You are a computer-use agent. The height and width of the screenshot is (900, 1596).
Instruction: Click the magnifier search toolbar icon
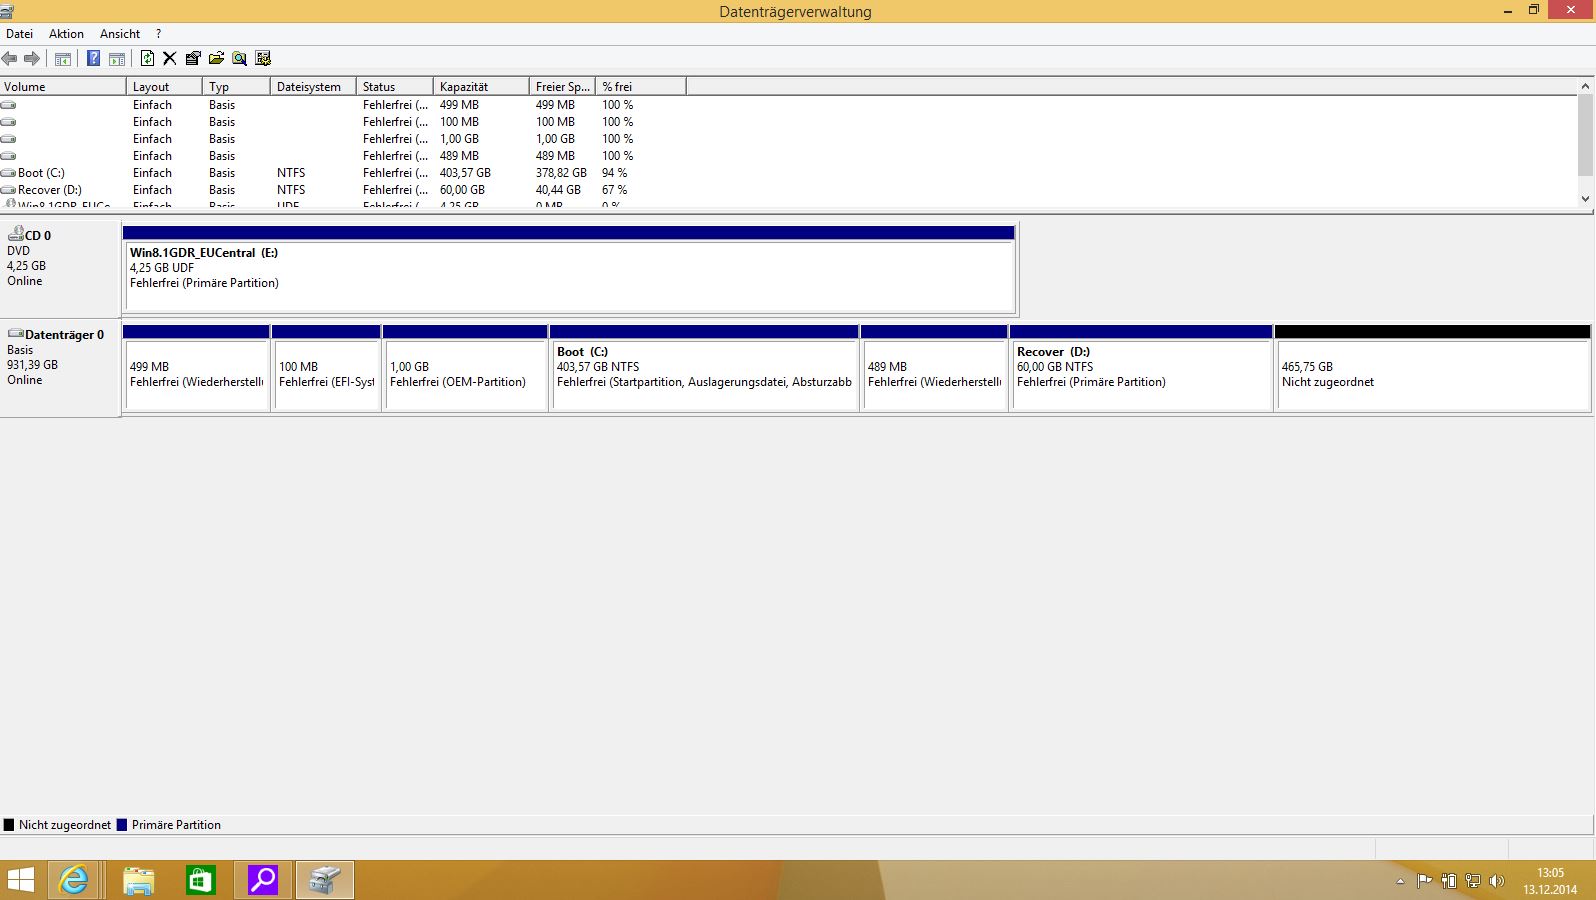(239, 59)
